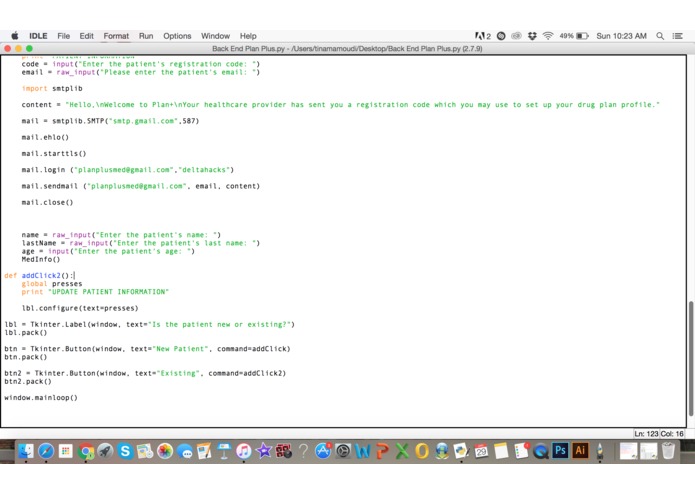The width and height of the screenshot is (695, 494).
Task: Open QuickTime Player from the dock
Action: coord(540,451)
